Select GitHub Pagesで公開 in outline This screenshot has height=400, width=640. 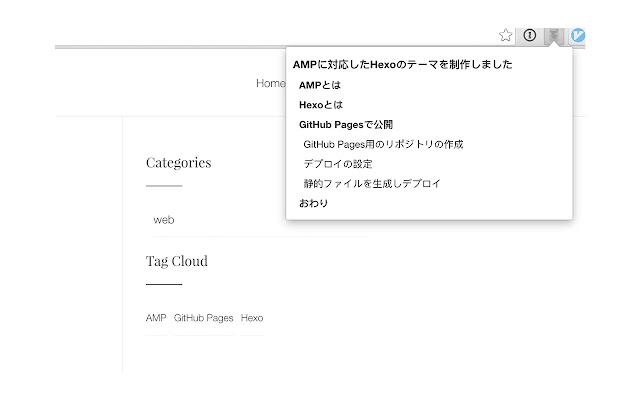coord(346,124)
